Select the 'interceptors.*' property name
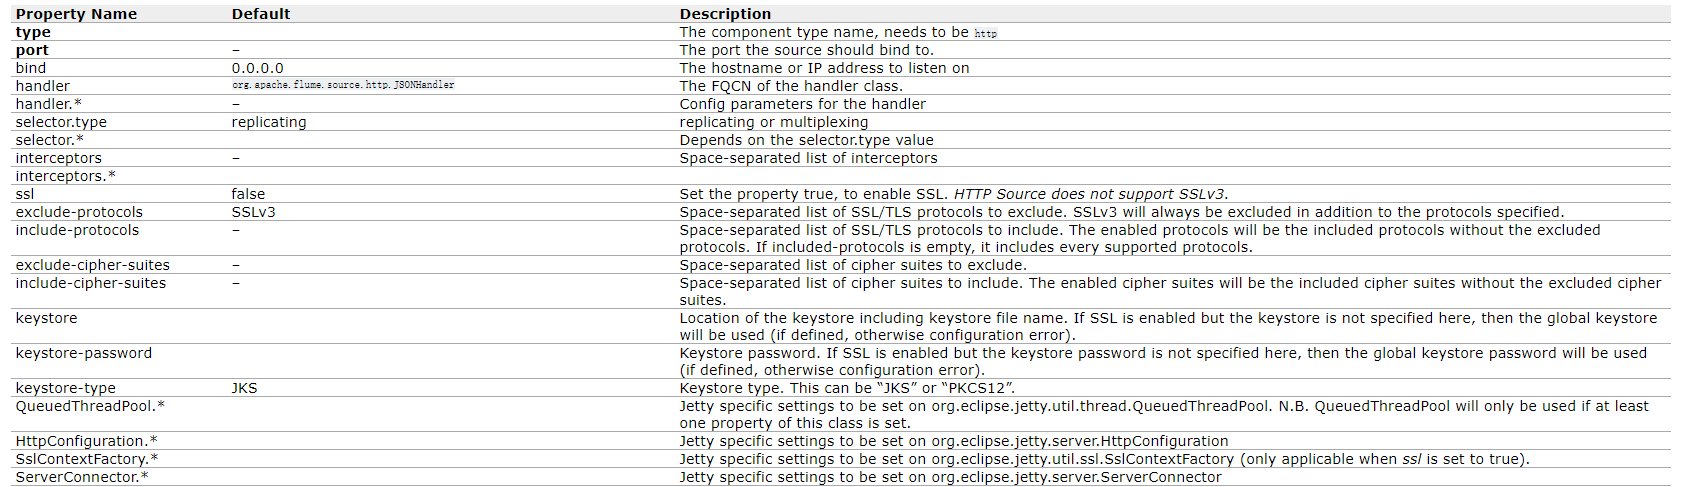Viewport: 1682px width, 487px height. pyautogui.click(x=66, y=176)
